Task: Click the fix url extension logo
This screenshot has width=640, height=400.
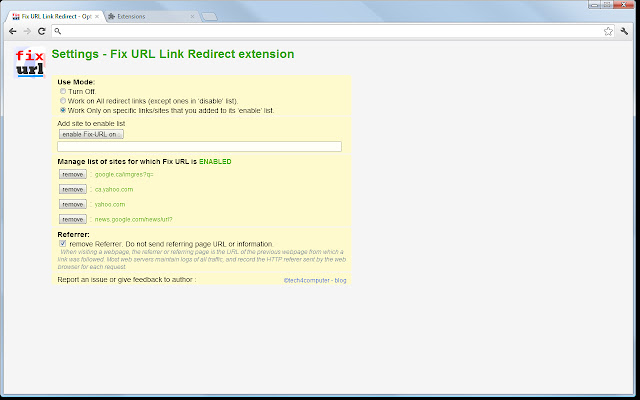Action: click(x=30, y=63)
